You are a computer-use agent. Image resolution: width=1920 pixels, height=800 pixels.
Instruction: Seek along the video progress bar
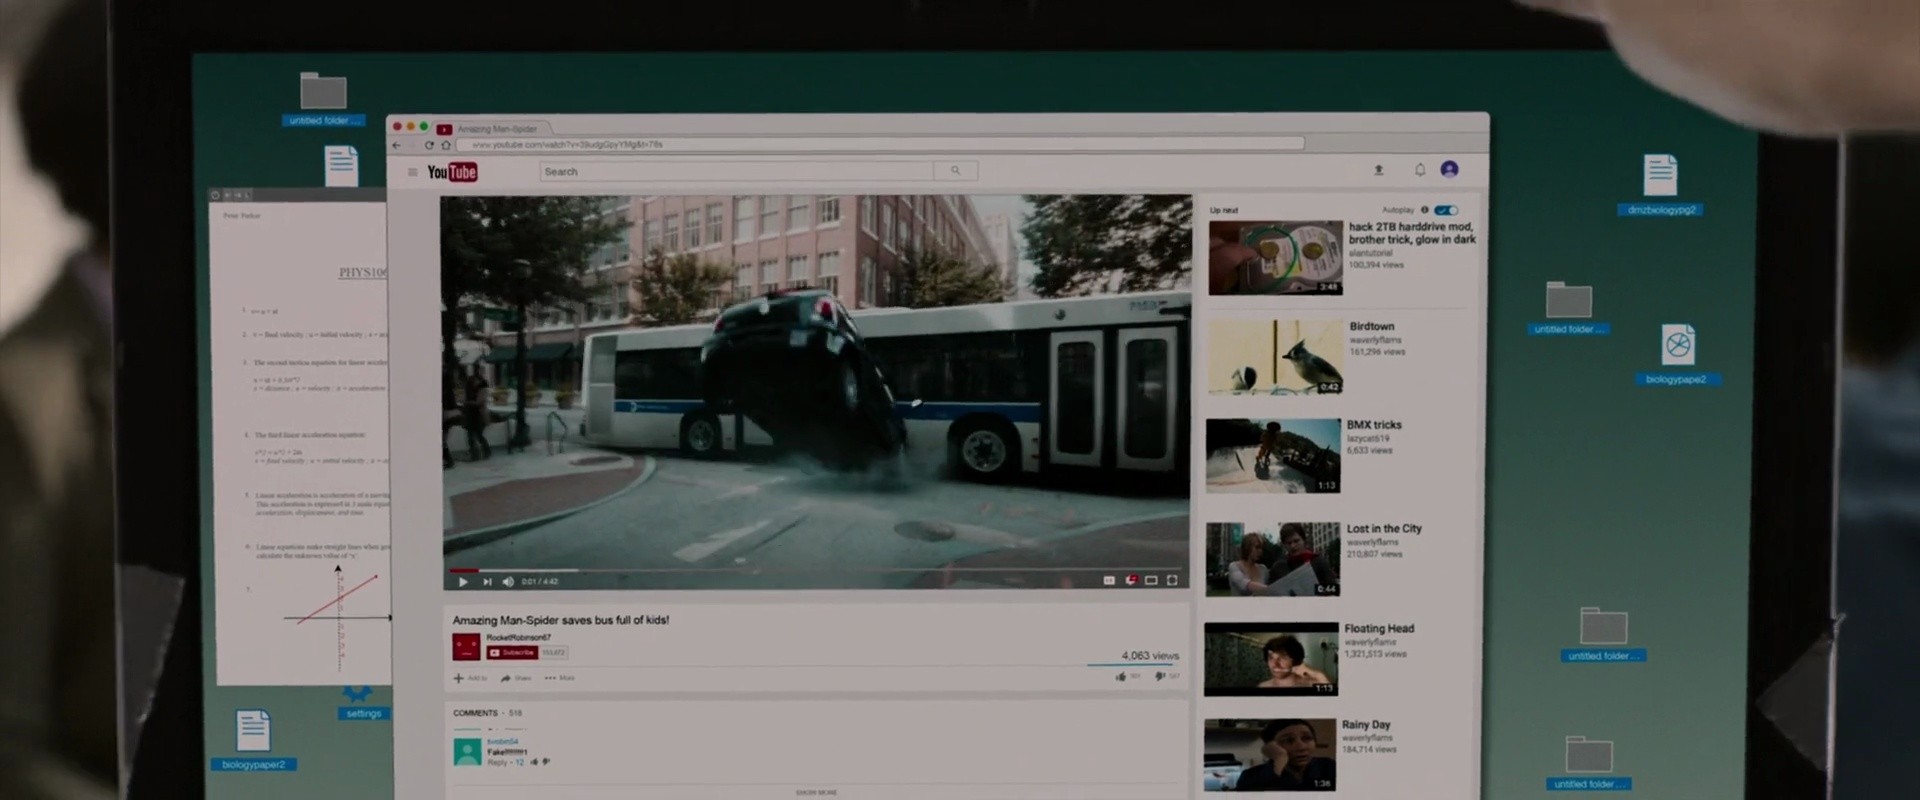[x=816, y=570]
